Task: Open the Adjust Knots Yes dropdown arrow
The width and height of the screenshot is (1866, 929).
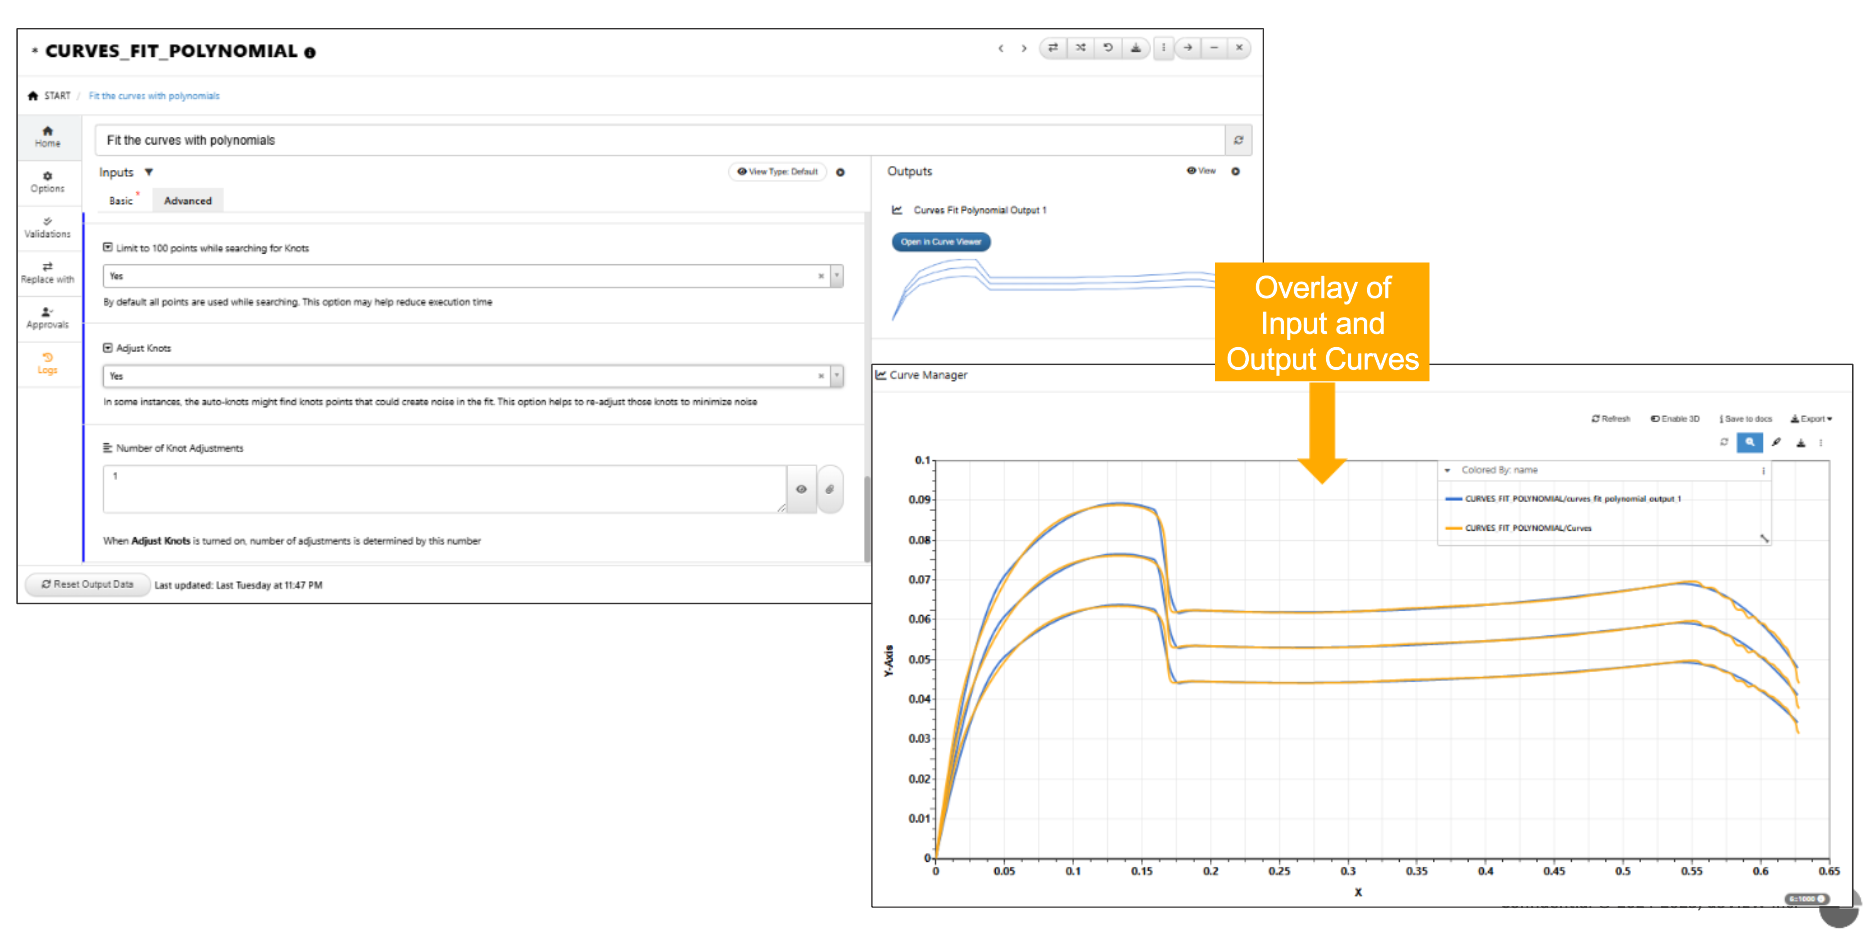Action: [x=837, y=376]
